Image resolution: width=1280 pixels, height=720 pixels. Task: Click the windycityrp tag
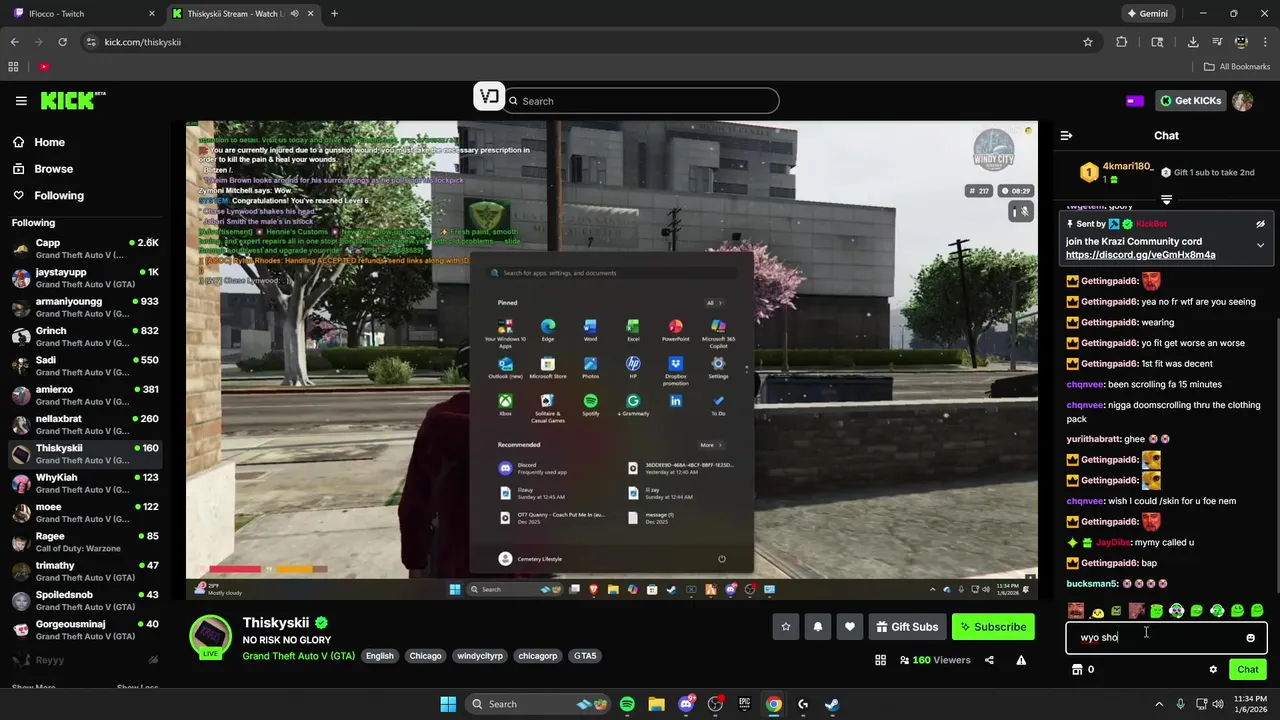click(x=479, y=656)
